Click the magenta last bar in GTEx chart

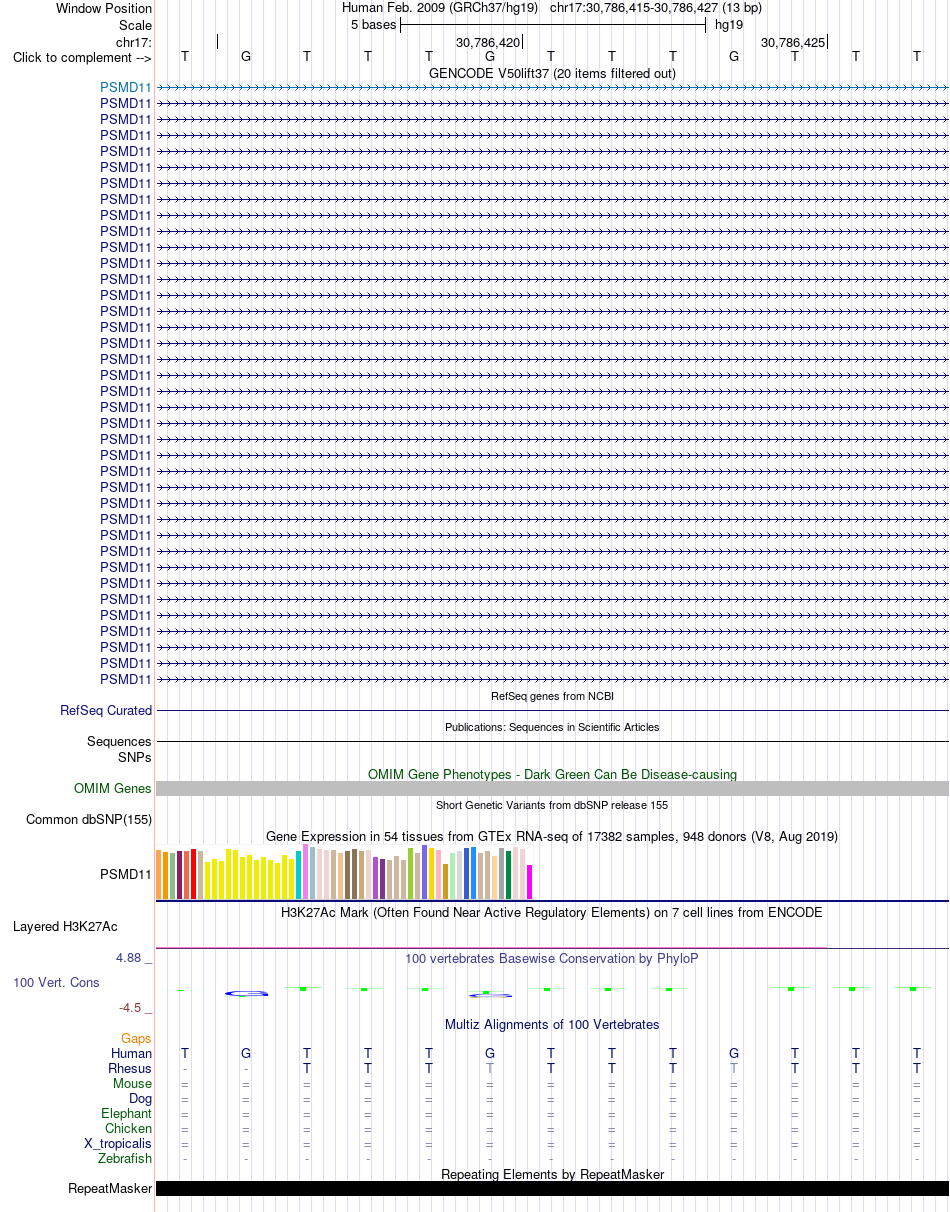530,882
